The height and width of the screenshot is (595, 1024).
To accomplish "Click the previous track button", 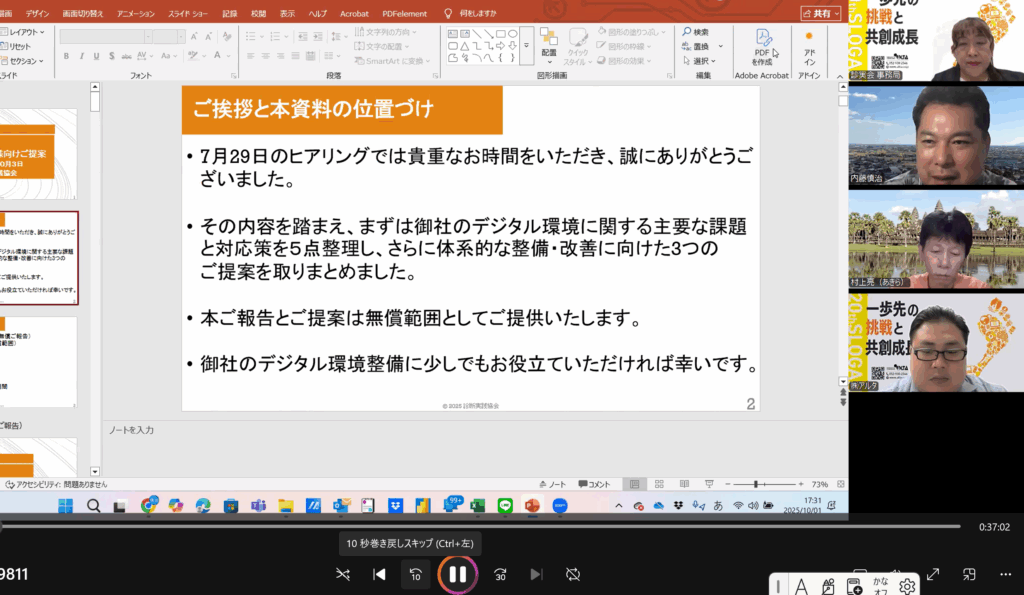I will 379,574.
